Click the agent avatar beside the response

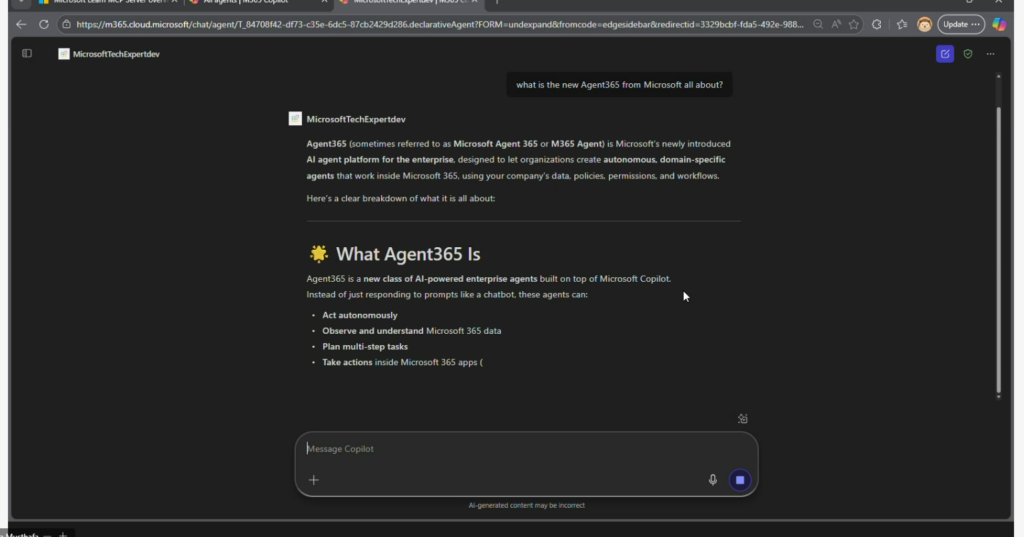pos(295,118)
